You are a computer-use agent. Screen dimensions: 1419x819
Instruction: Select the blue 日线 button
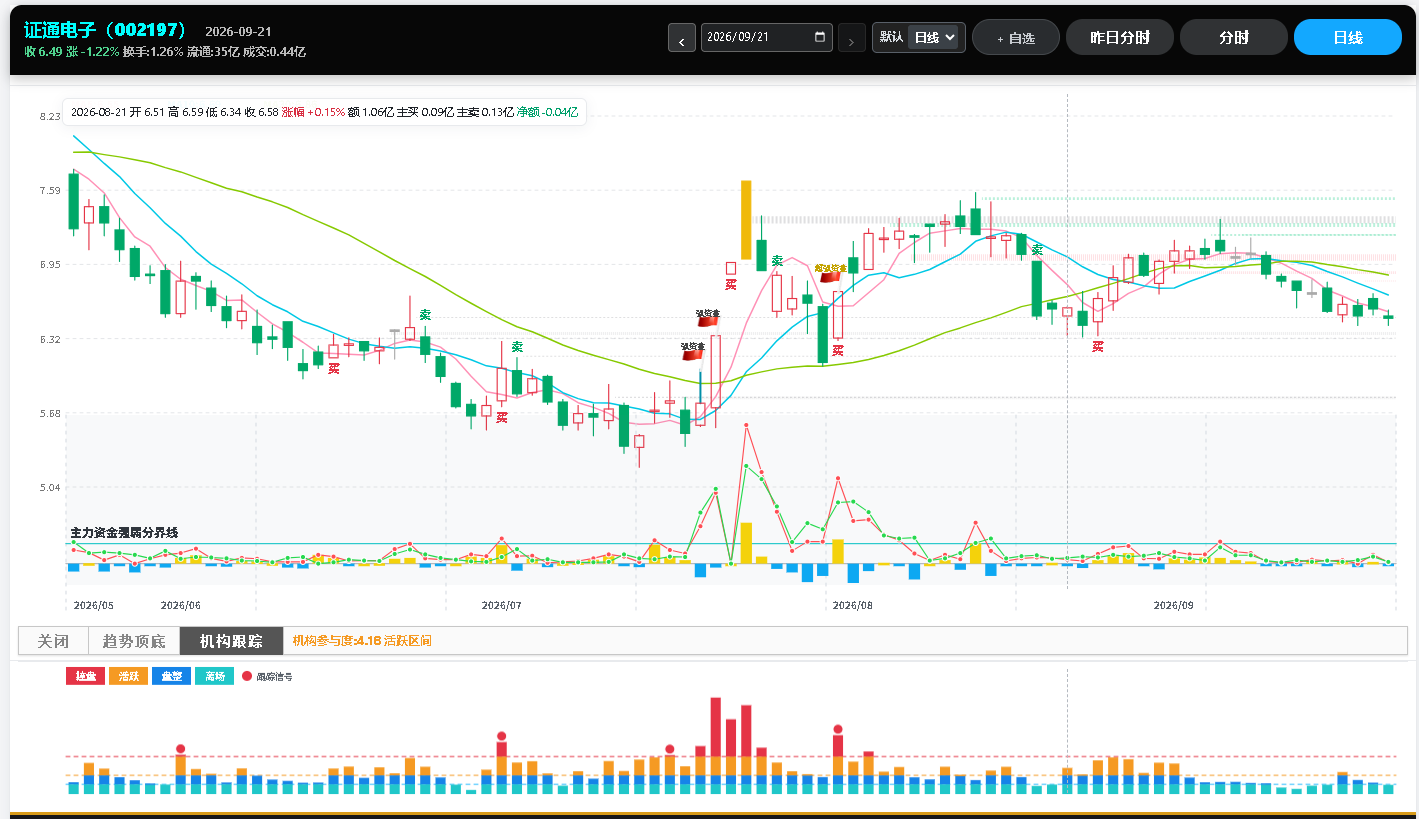coord(1348,38)
